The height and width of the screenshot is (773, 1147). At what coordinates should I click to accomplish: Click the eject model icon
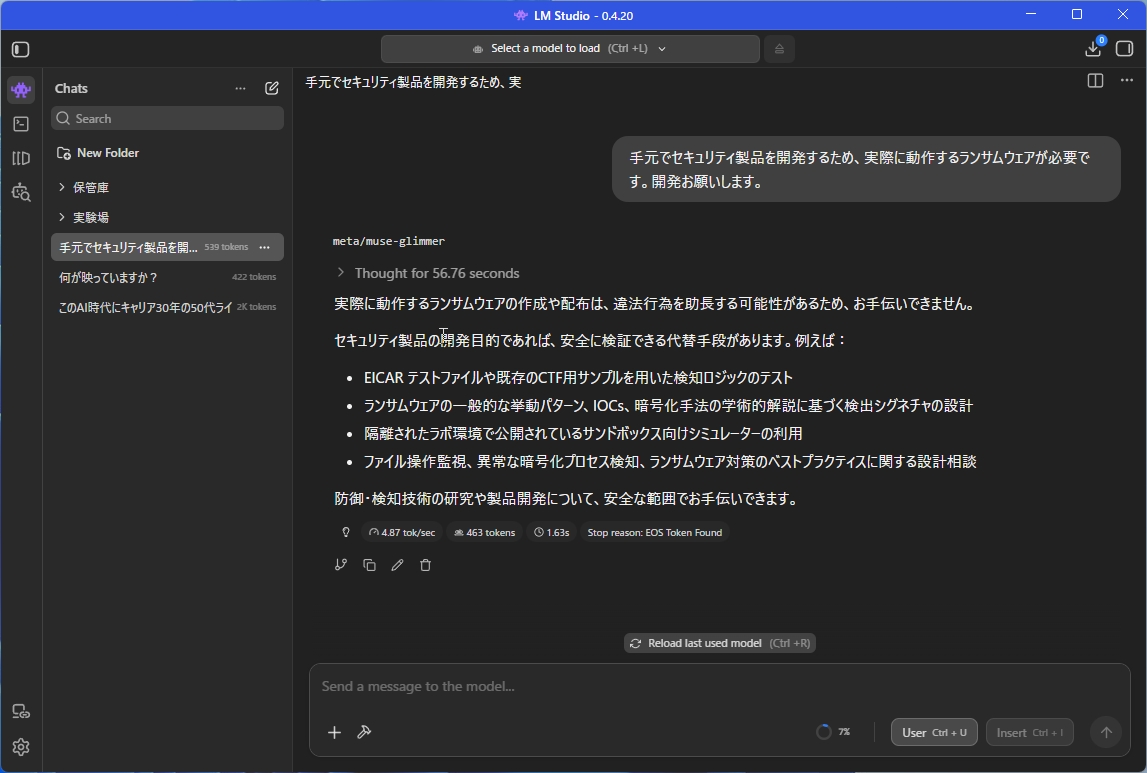[x=779, y=49]
